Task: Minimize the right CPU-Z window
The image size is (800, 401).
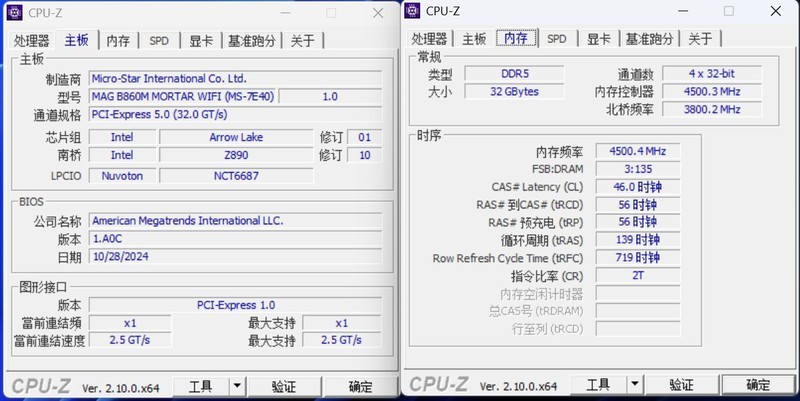Action: [x=683, y=11]
